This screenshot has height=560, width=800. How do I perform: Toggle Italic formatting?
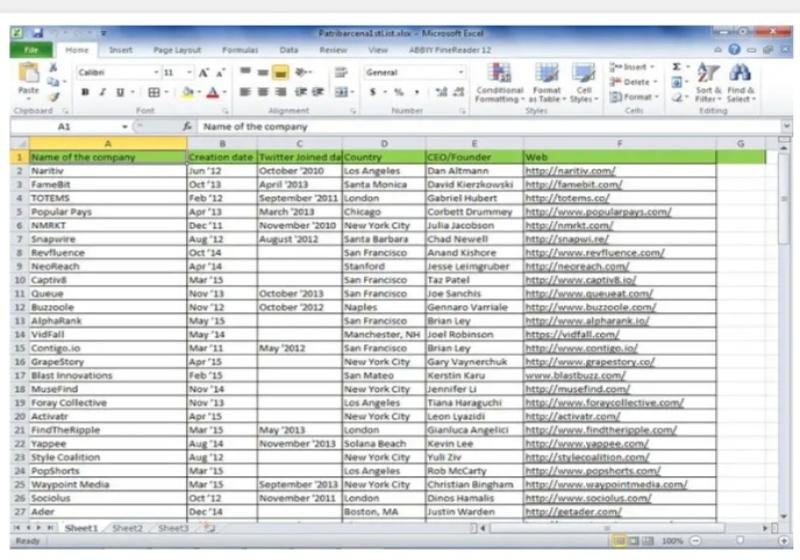click(x=101, y=92)
